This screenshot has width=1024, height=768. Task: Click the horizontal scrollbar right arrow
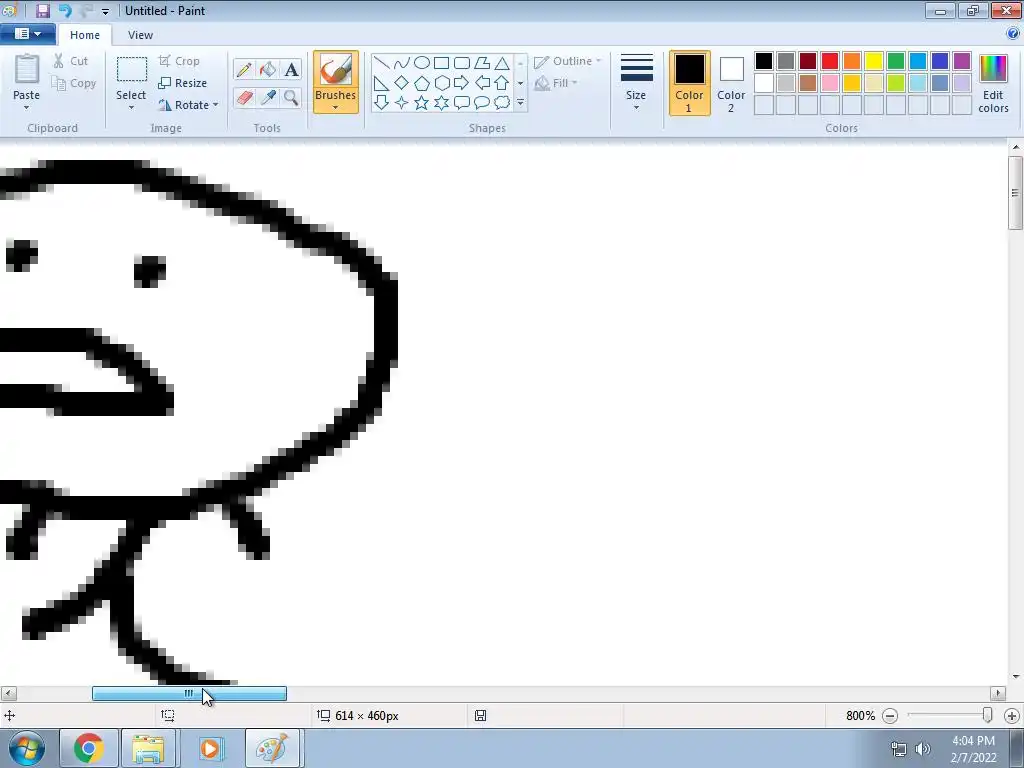[997, 694]
